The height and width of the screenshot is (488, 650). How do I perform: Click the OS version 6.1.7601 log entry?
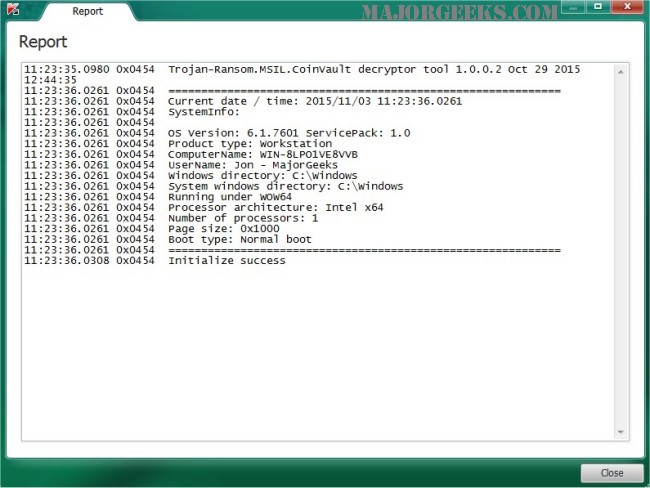pyautogui.click(x=217, y=133)
